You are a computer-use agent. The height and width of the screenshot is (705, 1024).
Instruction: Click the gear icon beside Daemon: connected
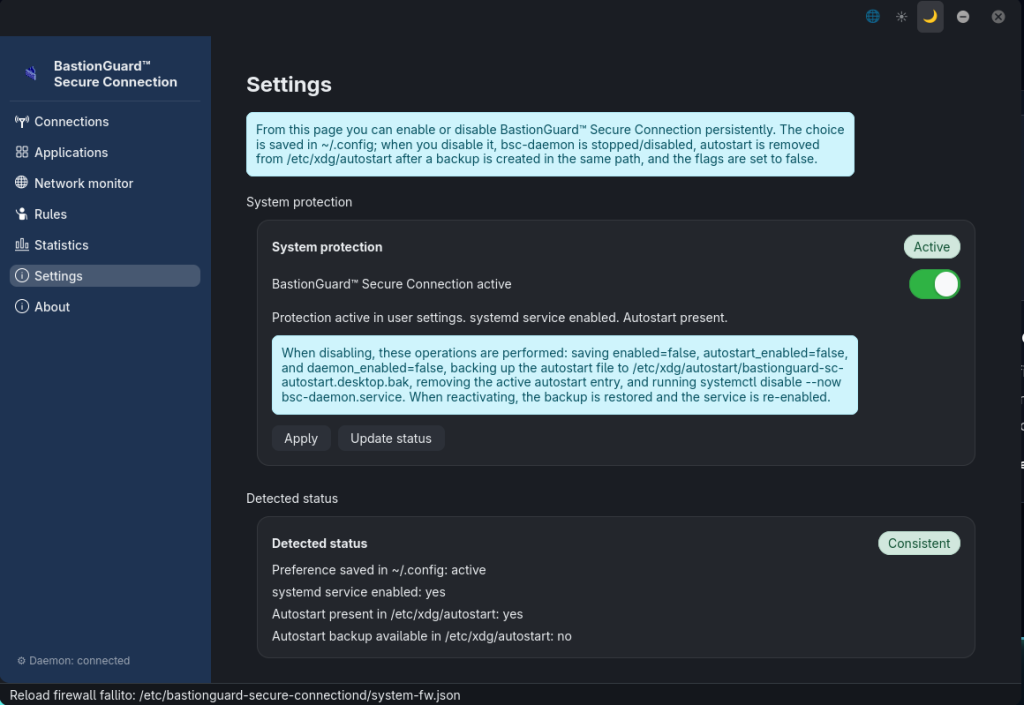click(x=21, y=661)
